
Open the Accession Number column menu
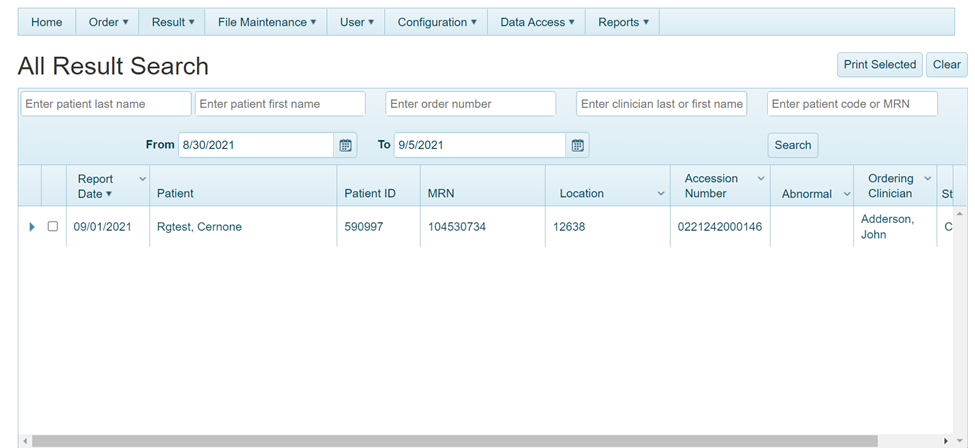point(760,179)
